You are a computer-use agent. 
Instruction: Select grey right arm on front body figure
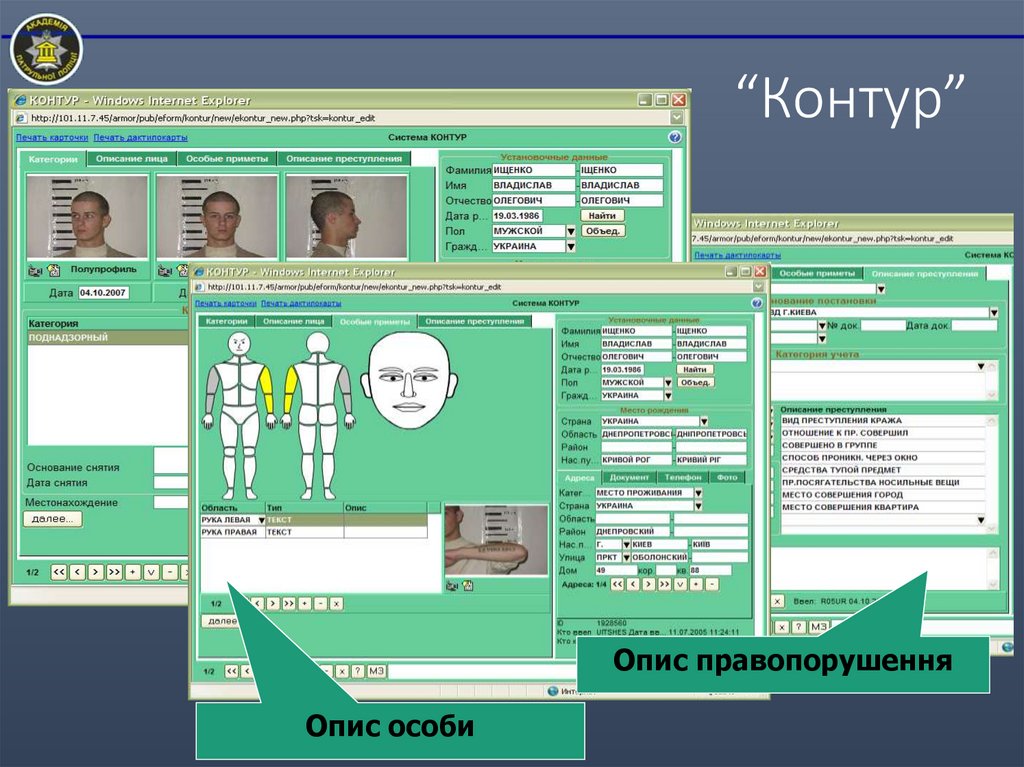point(212,389)
